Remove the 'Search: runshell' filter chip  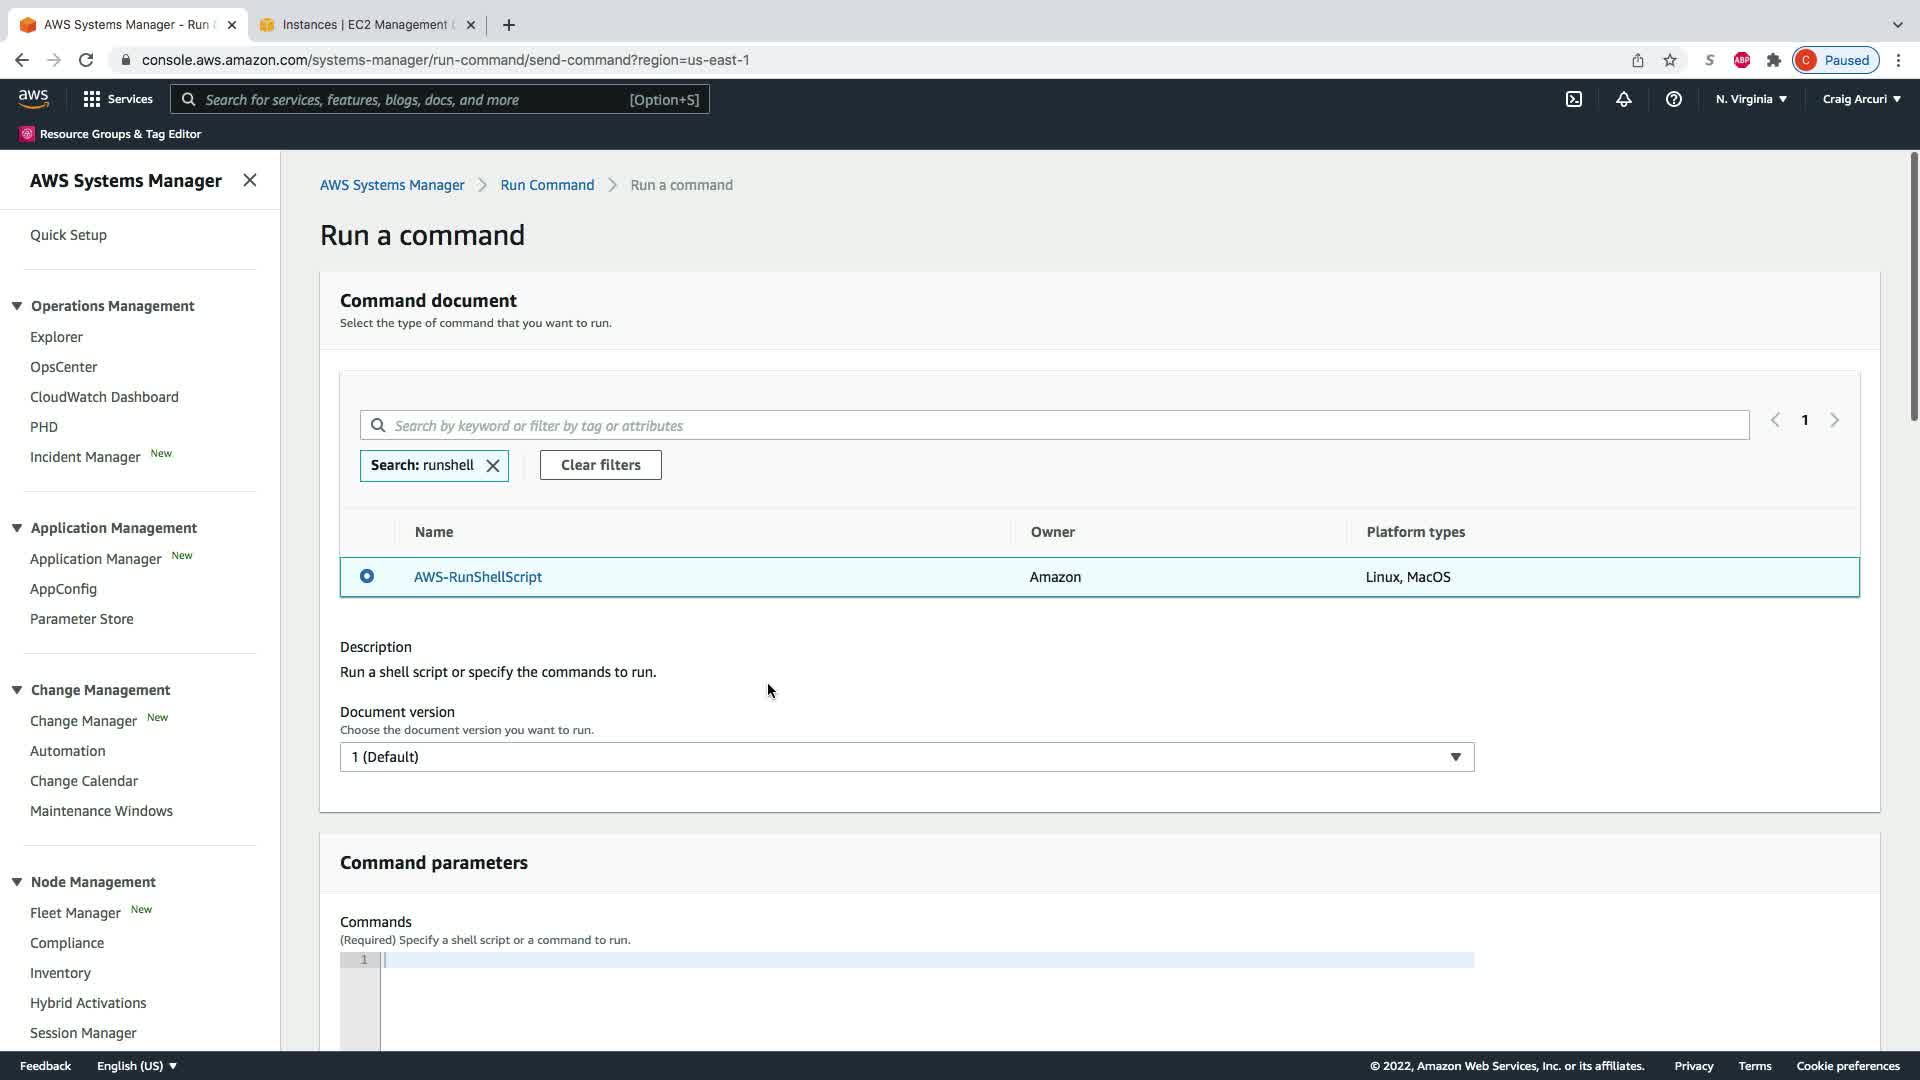tap(493, 466)
